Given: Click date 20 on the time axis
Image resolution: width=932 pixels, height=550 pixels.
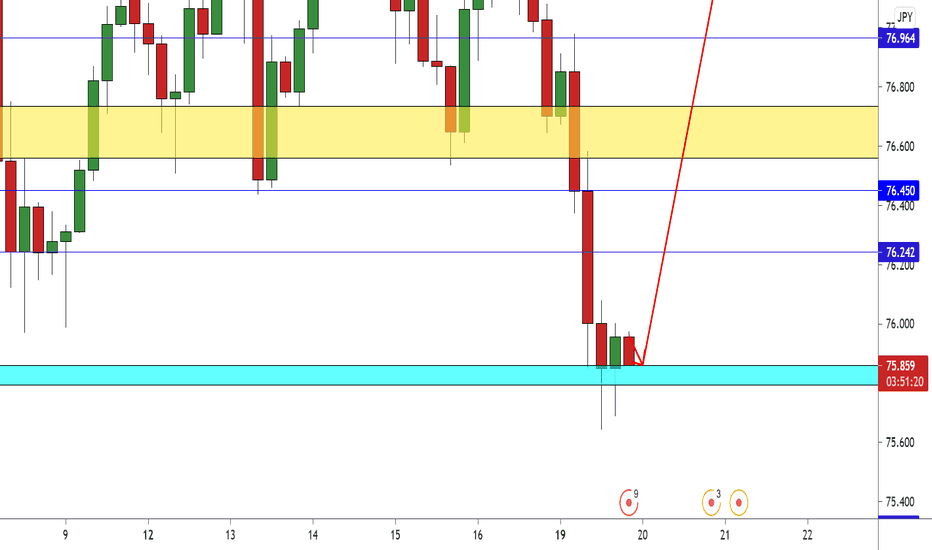Looking at the screenshot, I should pyautogui.click(x=642, y=535).
